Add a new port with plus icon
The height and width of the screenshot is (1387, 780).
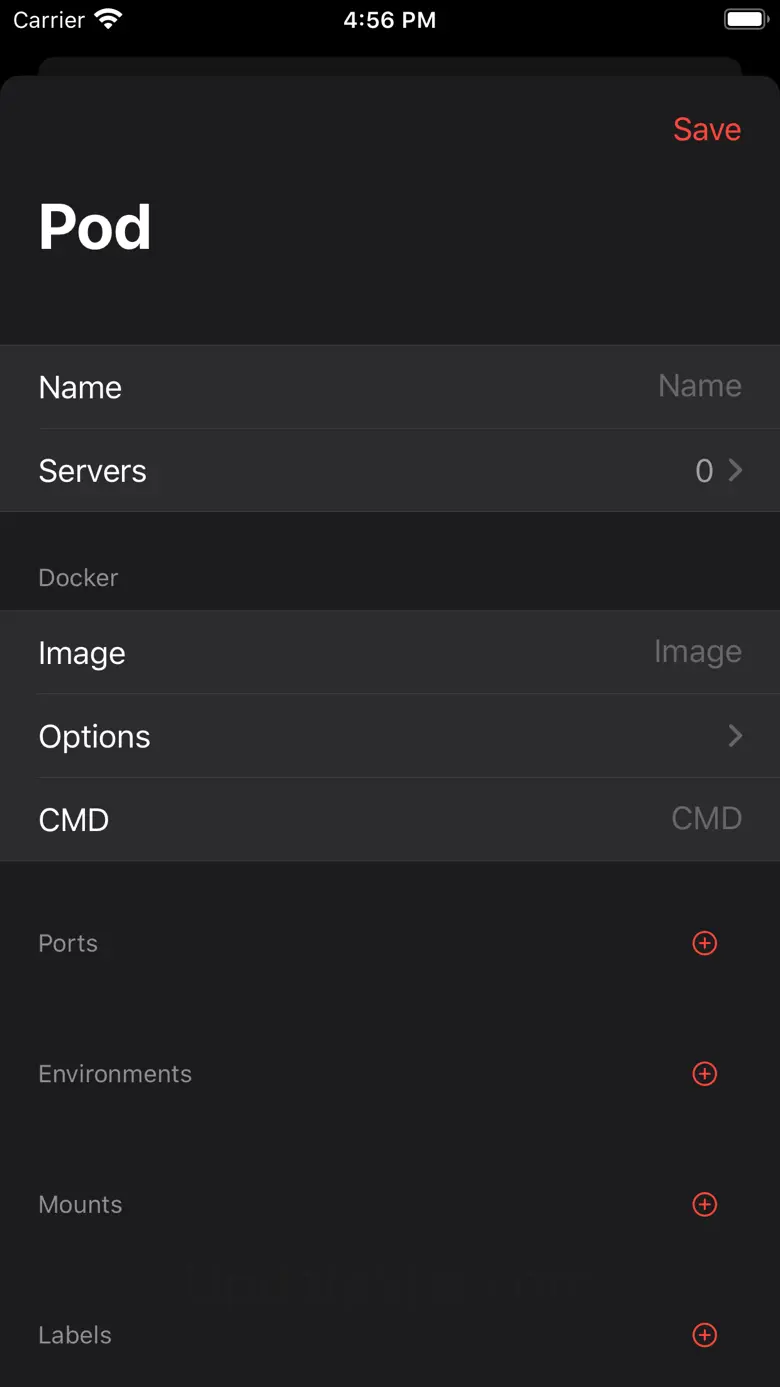click(x=705, y=943)
